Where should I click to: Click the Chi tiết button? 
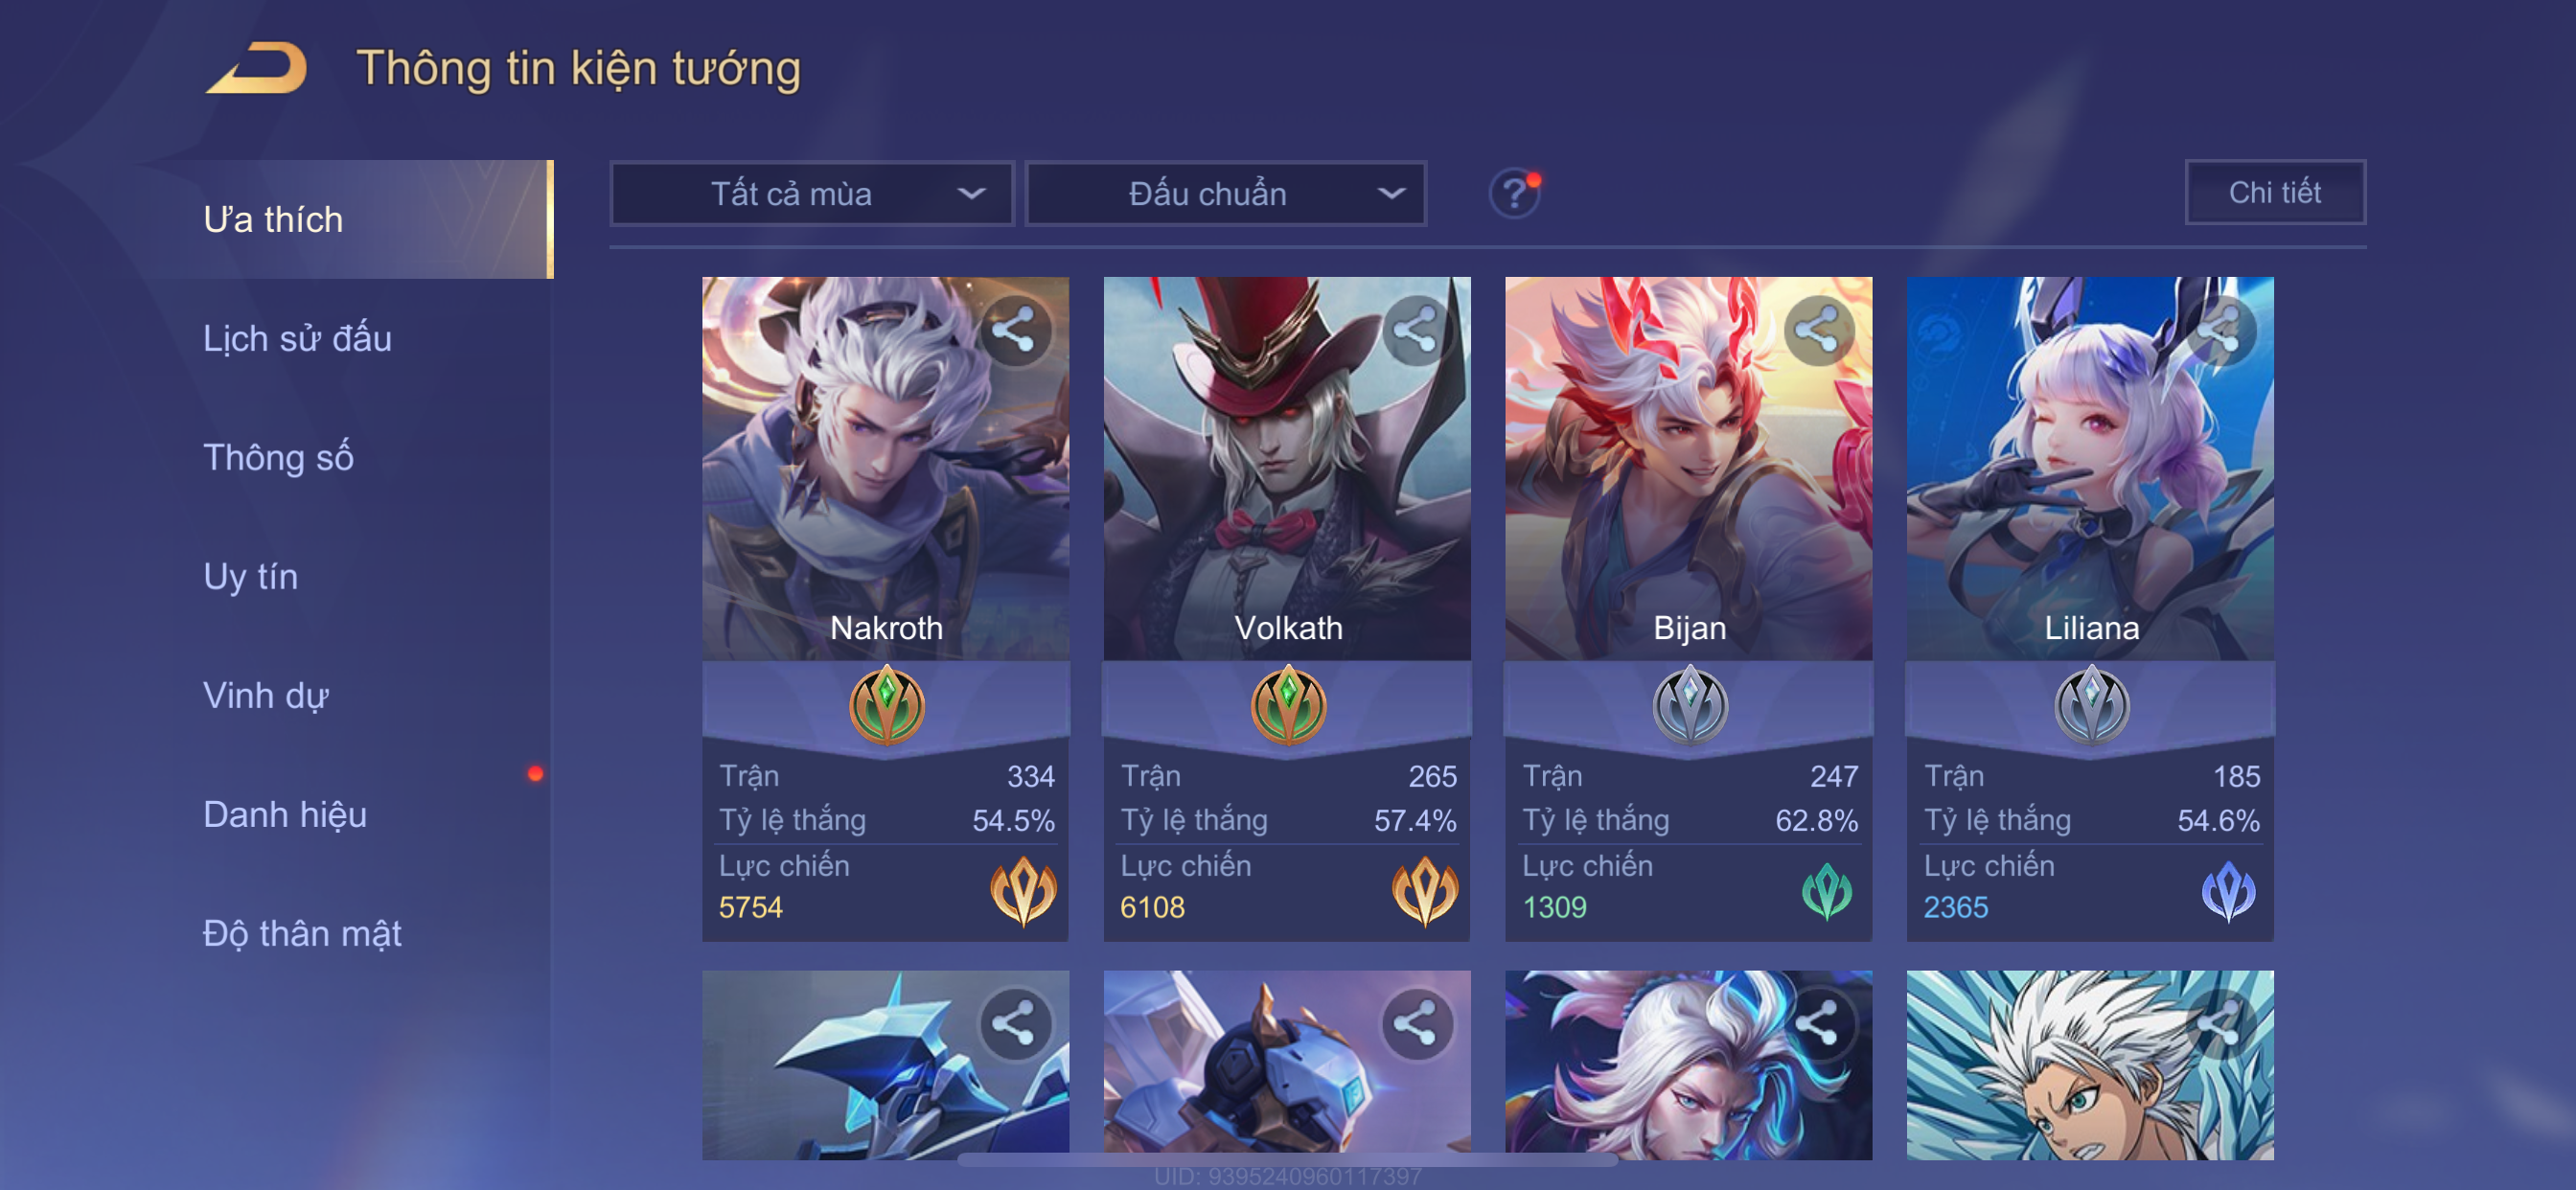click(2275, 192)
